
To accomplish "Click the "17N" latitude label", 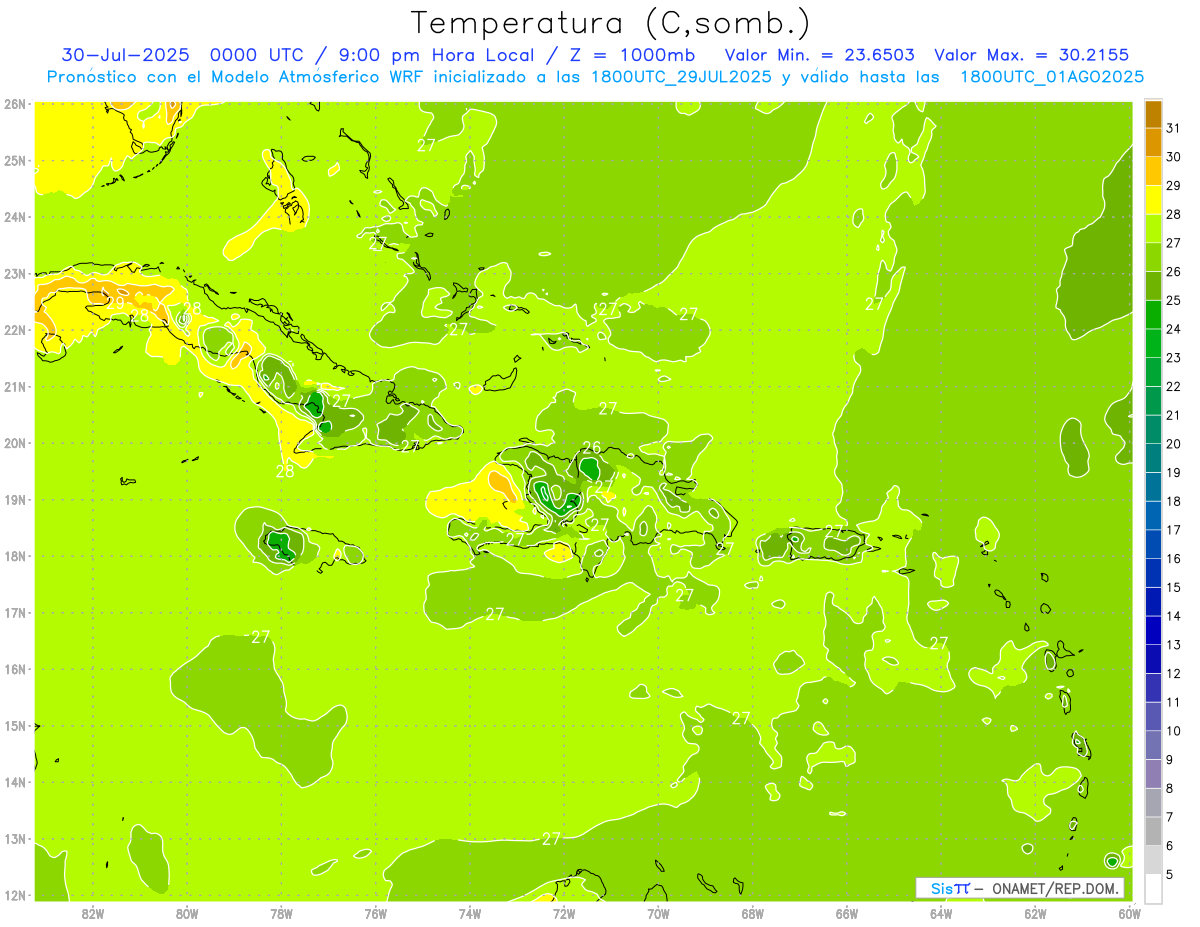I will click(x=14, y=612).
